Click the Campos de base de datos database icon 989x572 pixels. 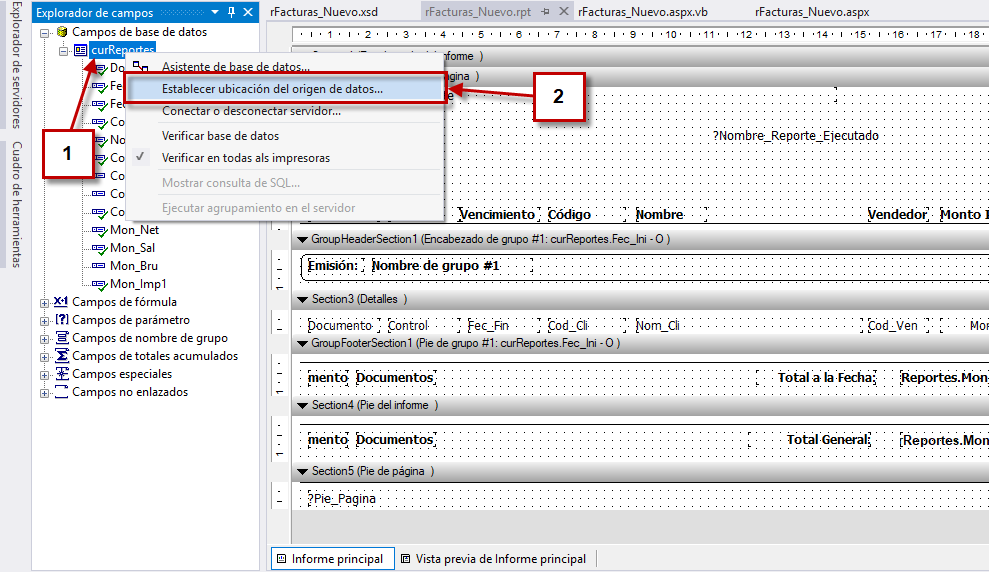pos(61,32)
